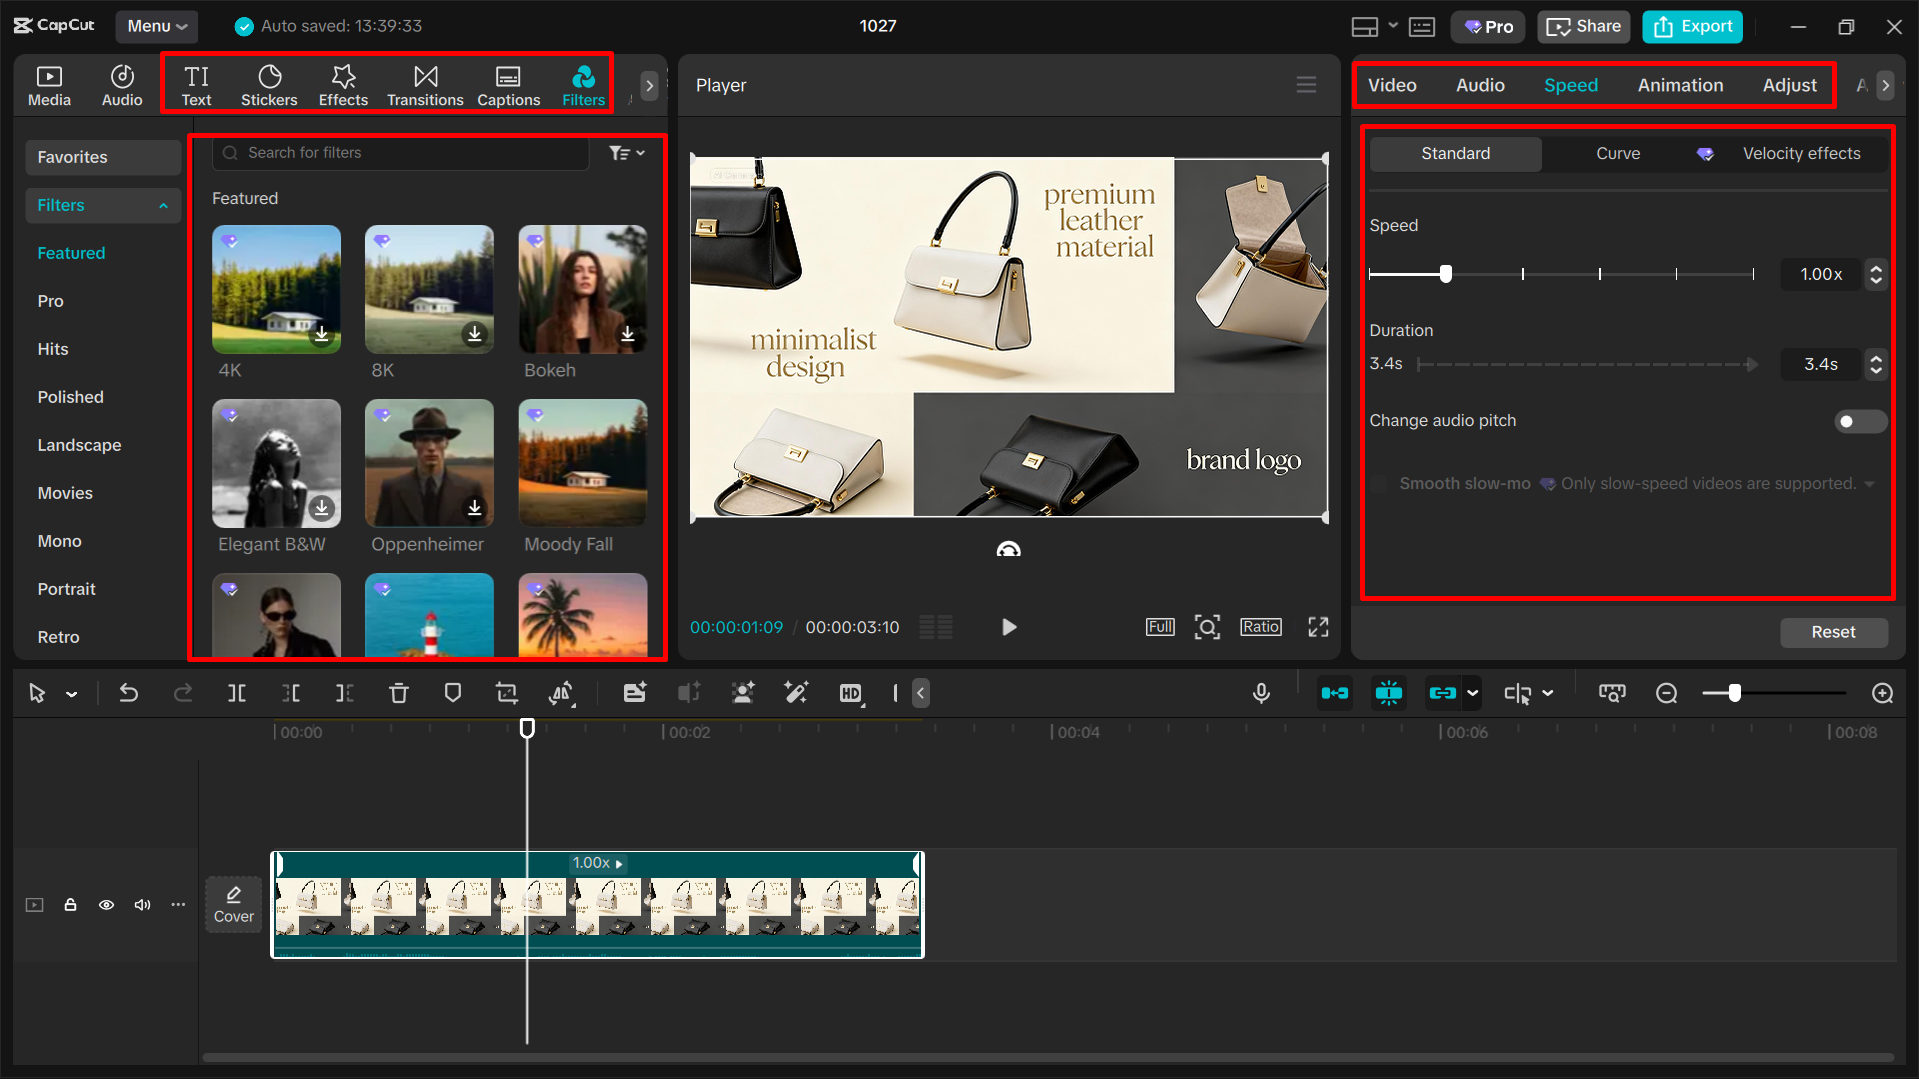This screenshot has width=1919, height=1079.
Task: Click the Reset button
Action: (1833, 632)
